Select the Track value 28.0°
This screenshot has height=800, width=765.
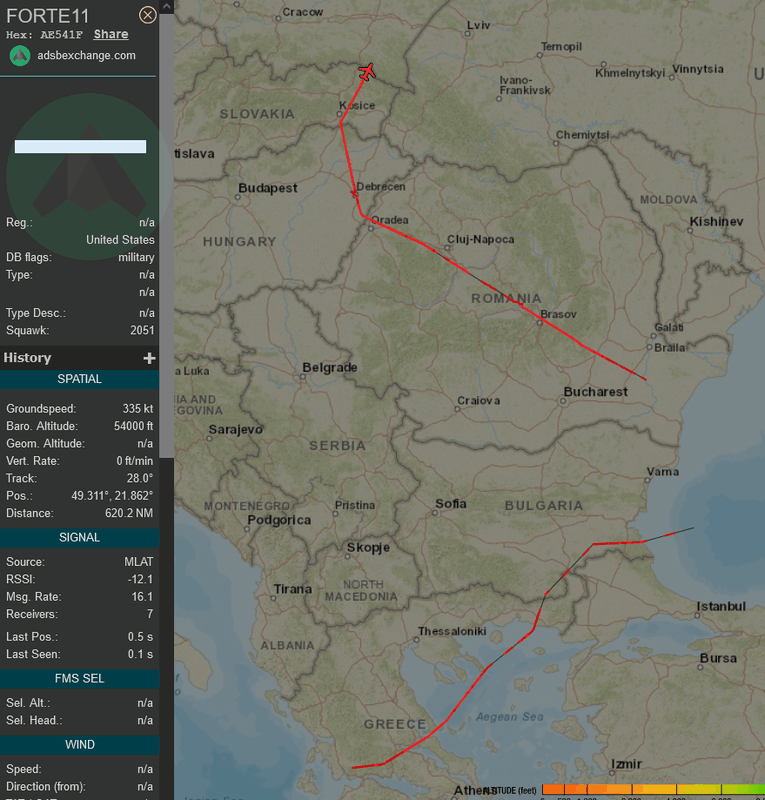click(x=140, y=479)
